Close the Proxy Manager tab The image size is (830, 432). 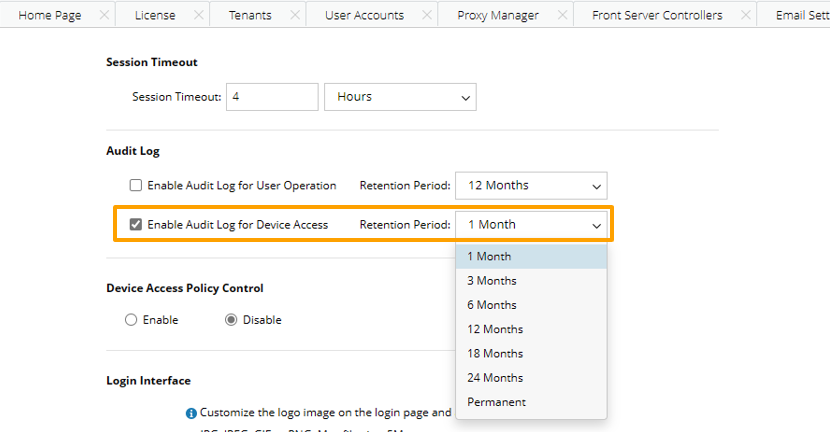coord(562,15)
